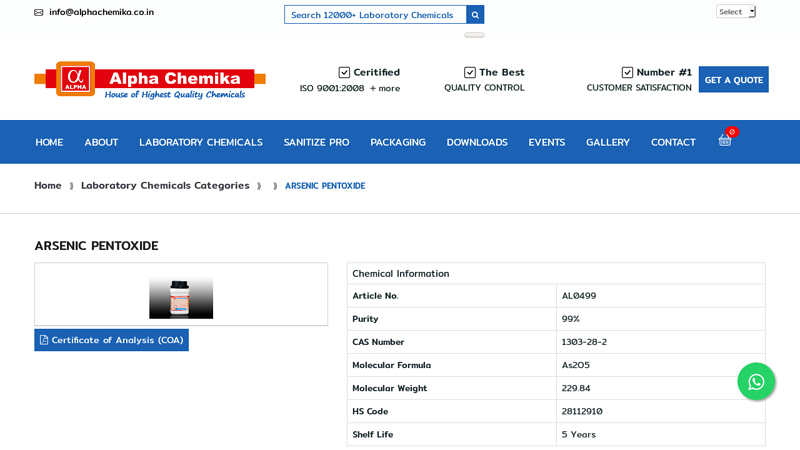
Task: Open the shopping basket cart icon
Action: pos(725,141)
